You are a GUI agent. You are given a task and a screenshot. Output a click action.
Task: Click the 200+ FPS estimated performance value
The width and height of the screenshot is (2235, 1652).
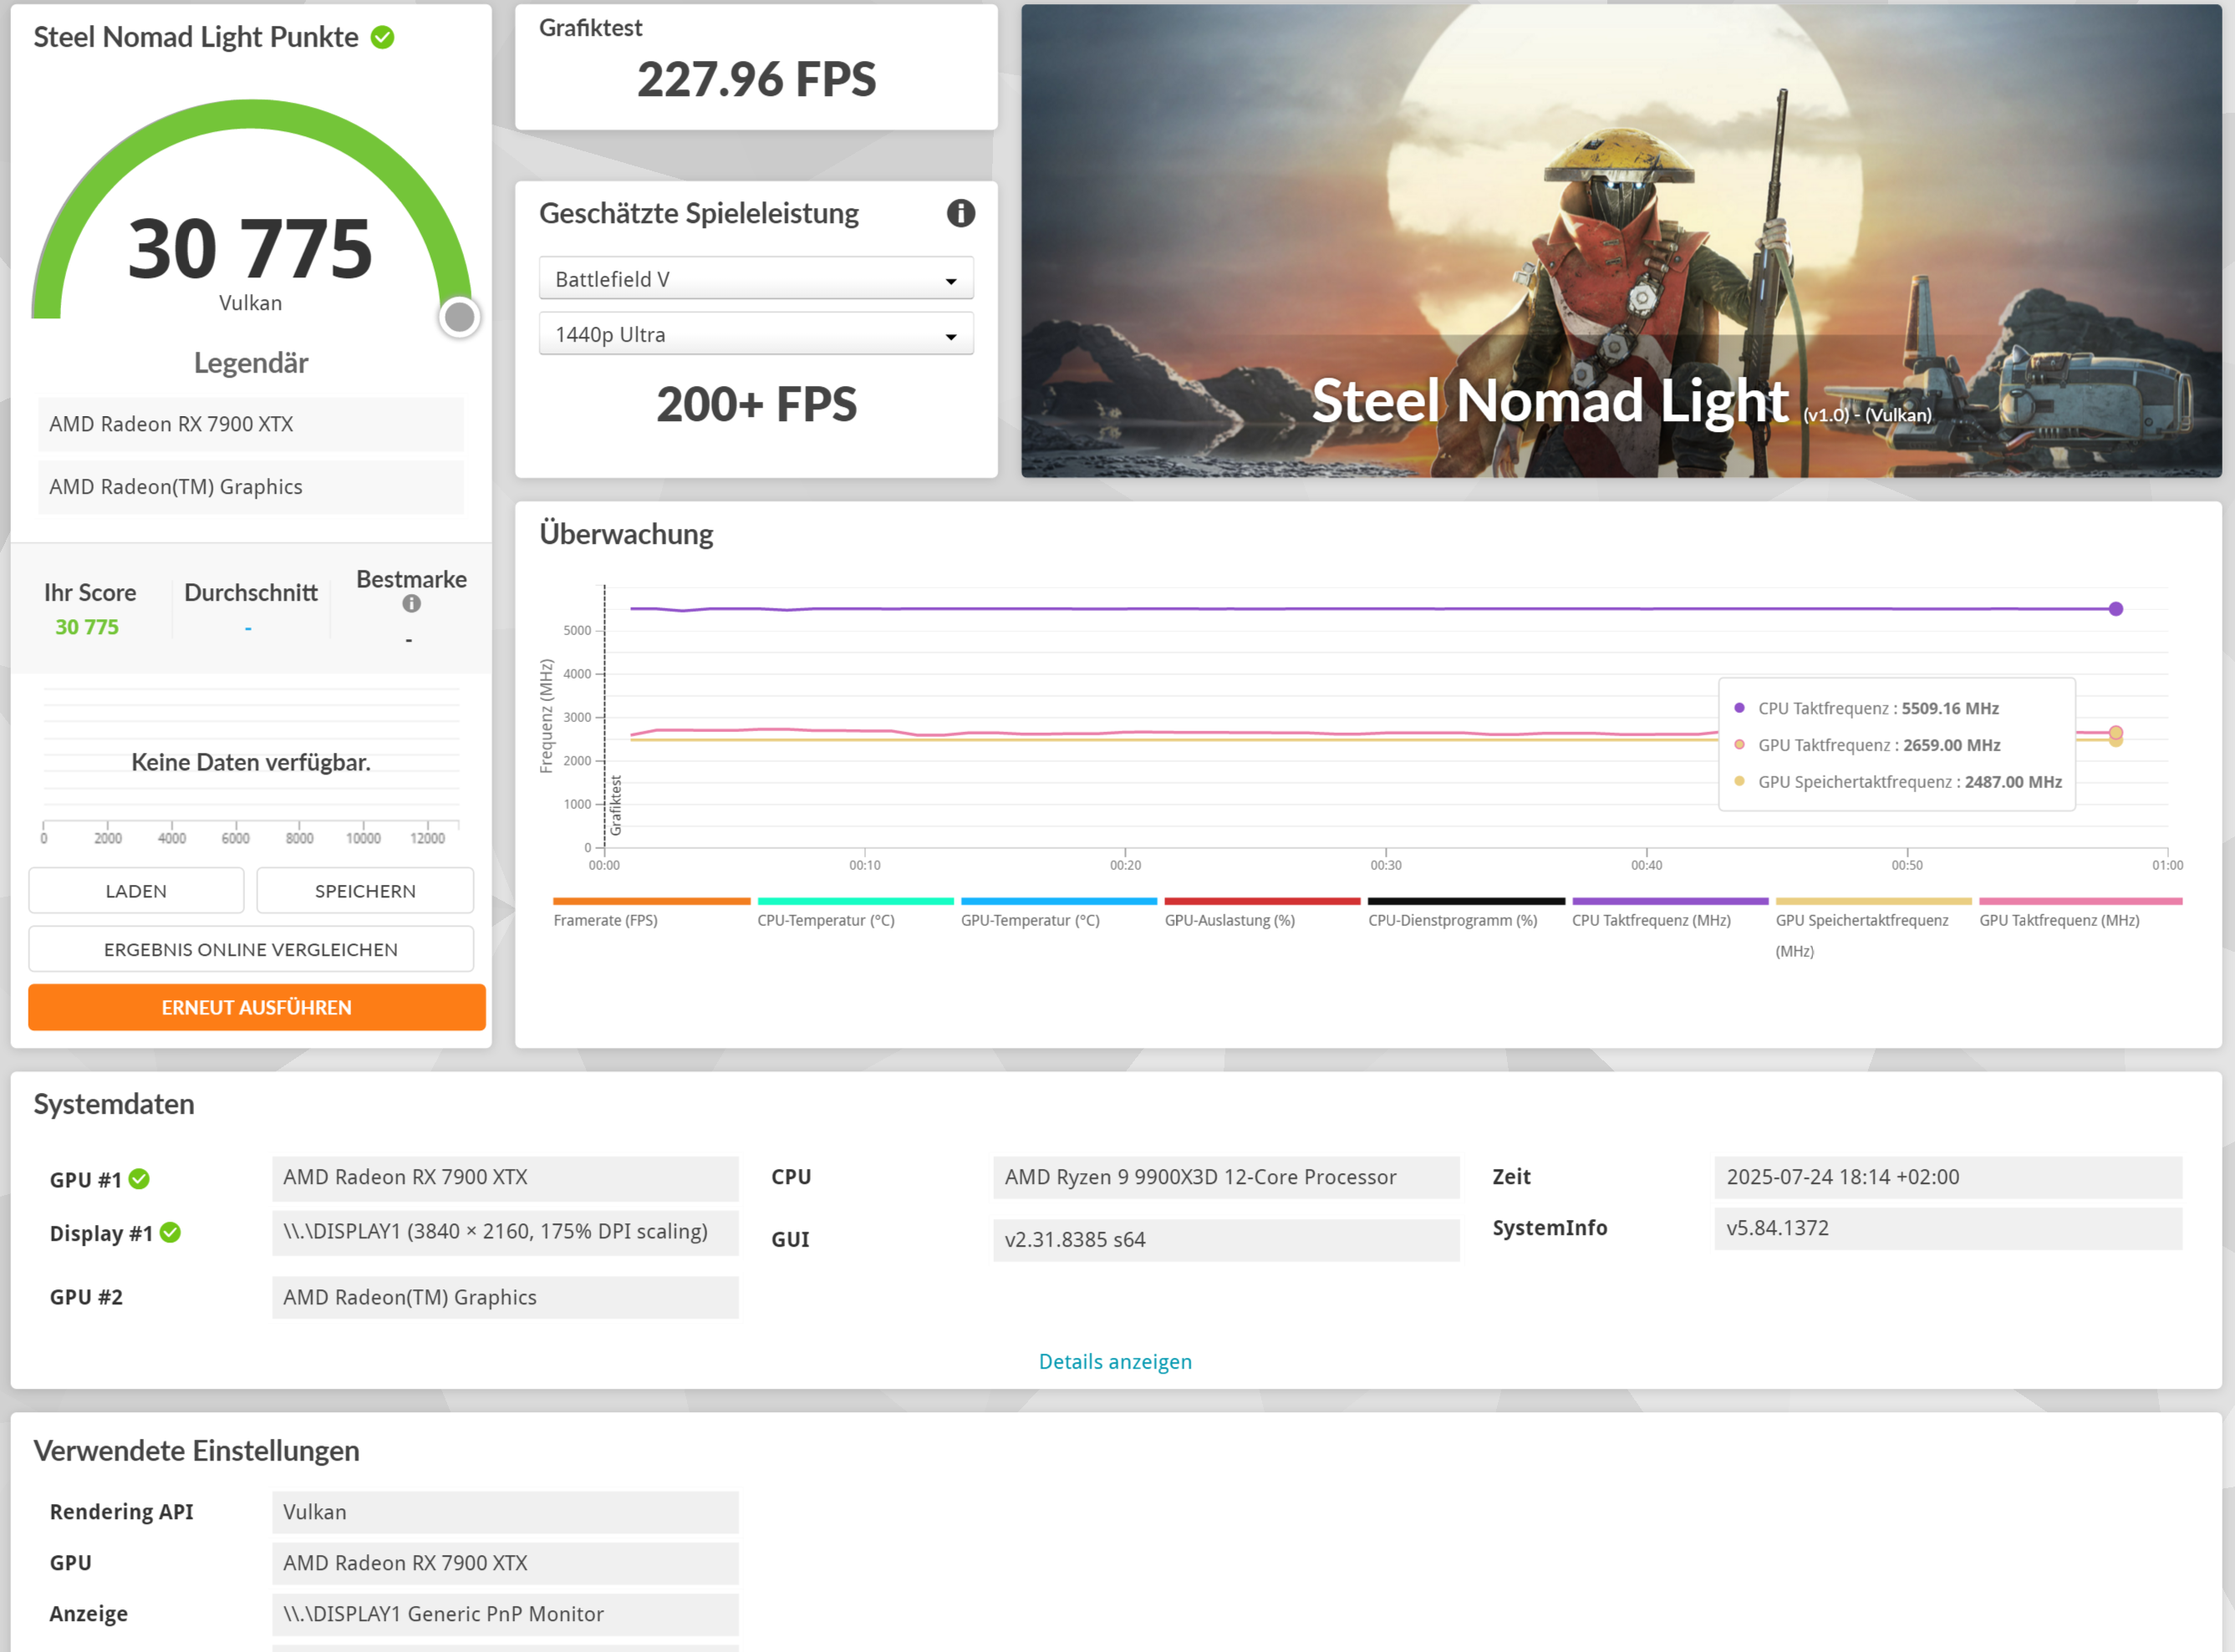tap(757, 405)
